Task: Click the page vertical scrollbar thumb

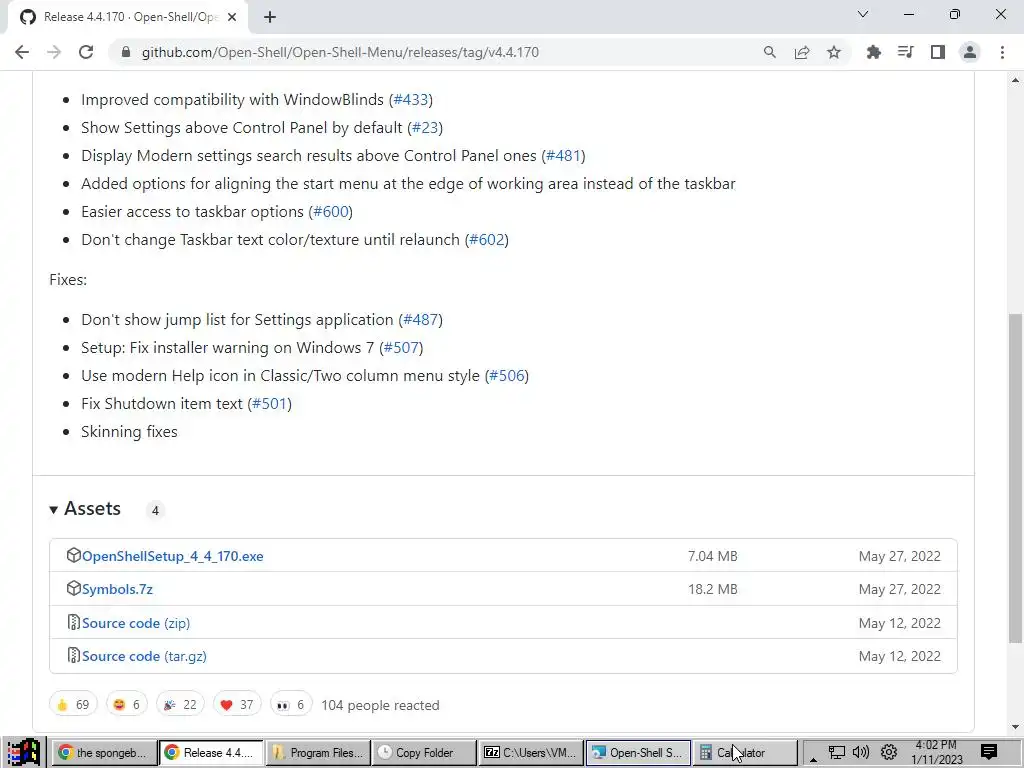Action: 1015,478
